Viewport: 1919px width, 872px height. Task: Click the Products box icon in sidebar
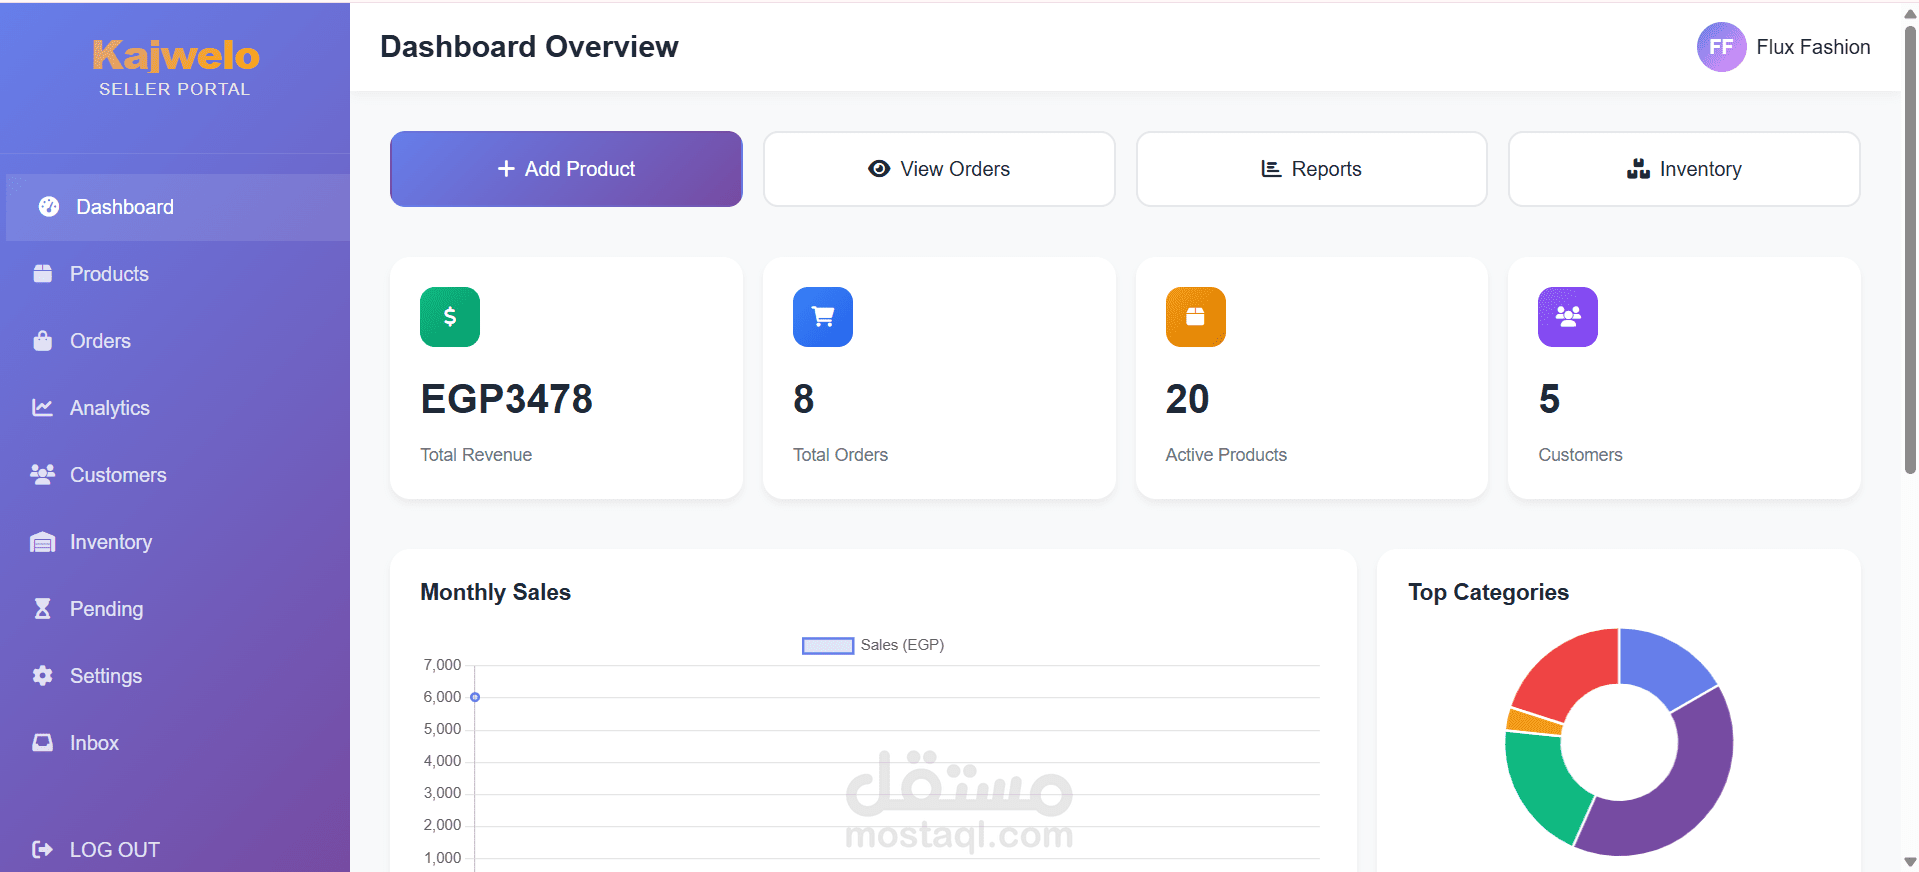click(x=42, y=274)
